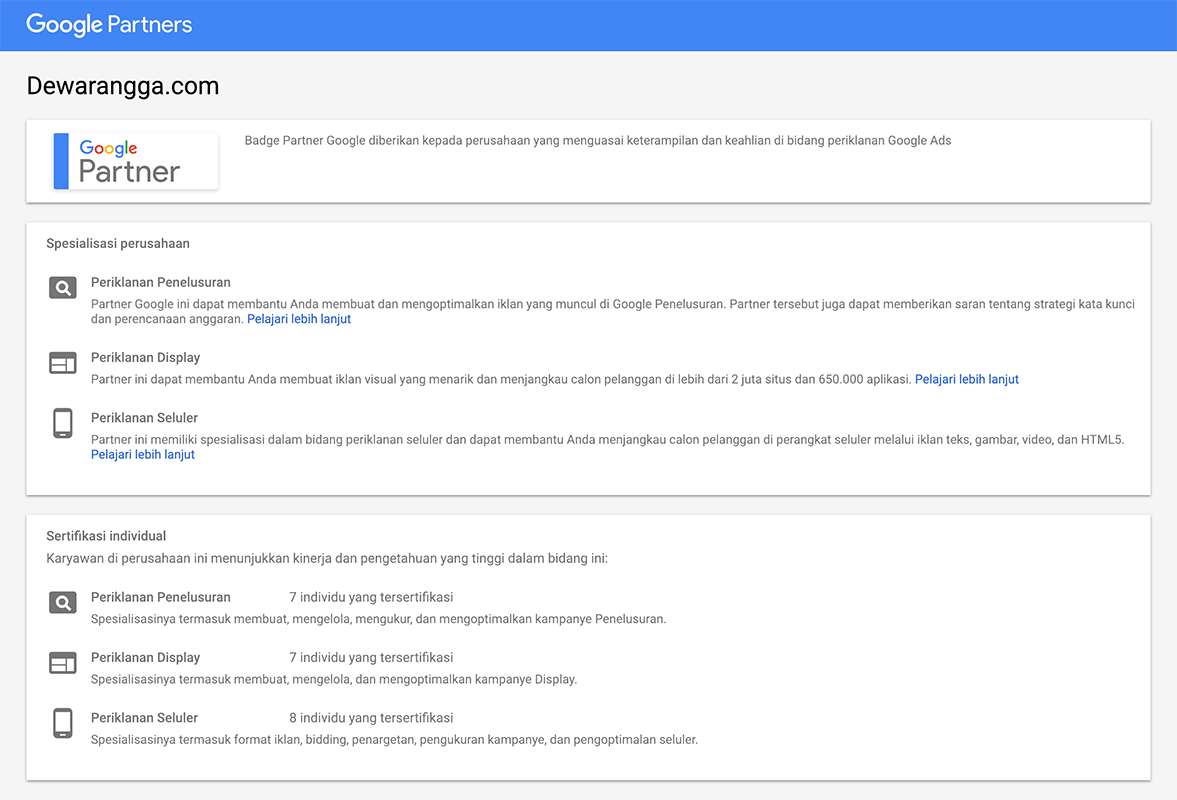Click Periklanan Display title in company specializations
The height and width of the screenshot is (800, 1177).
[x=146, y=357]
